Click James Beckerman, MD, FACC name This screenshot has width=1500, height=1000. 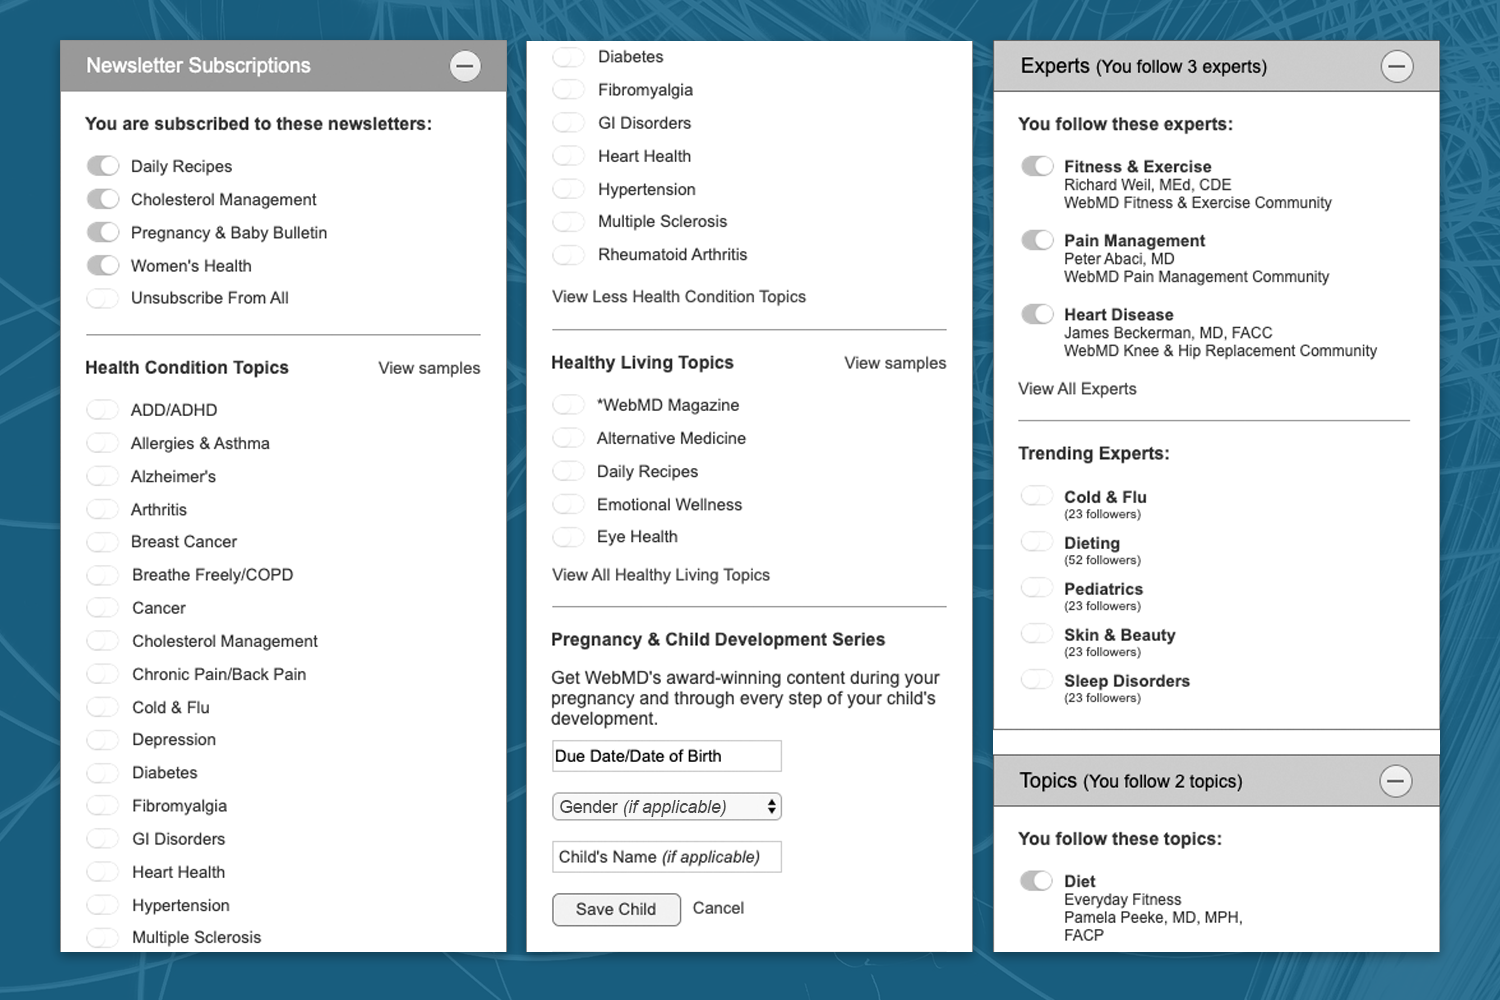click(1168, 333)
